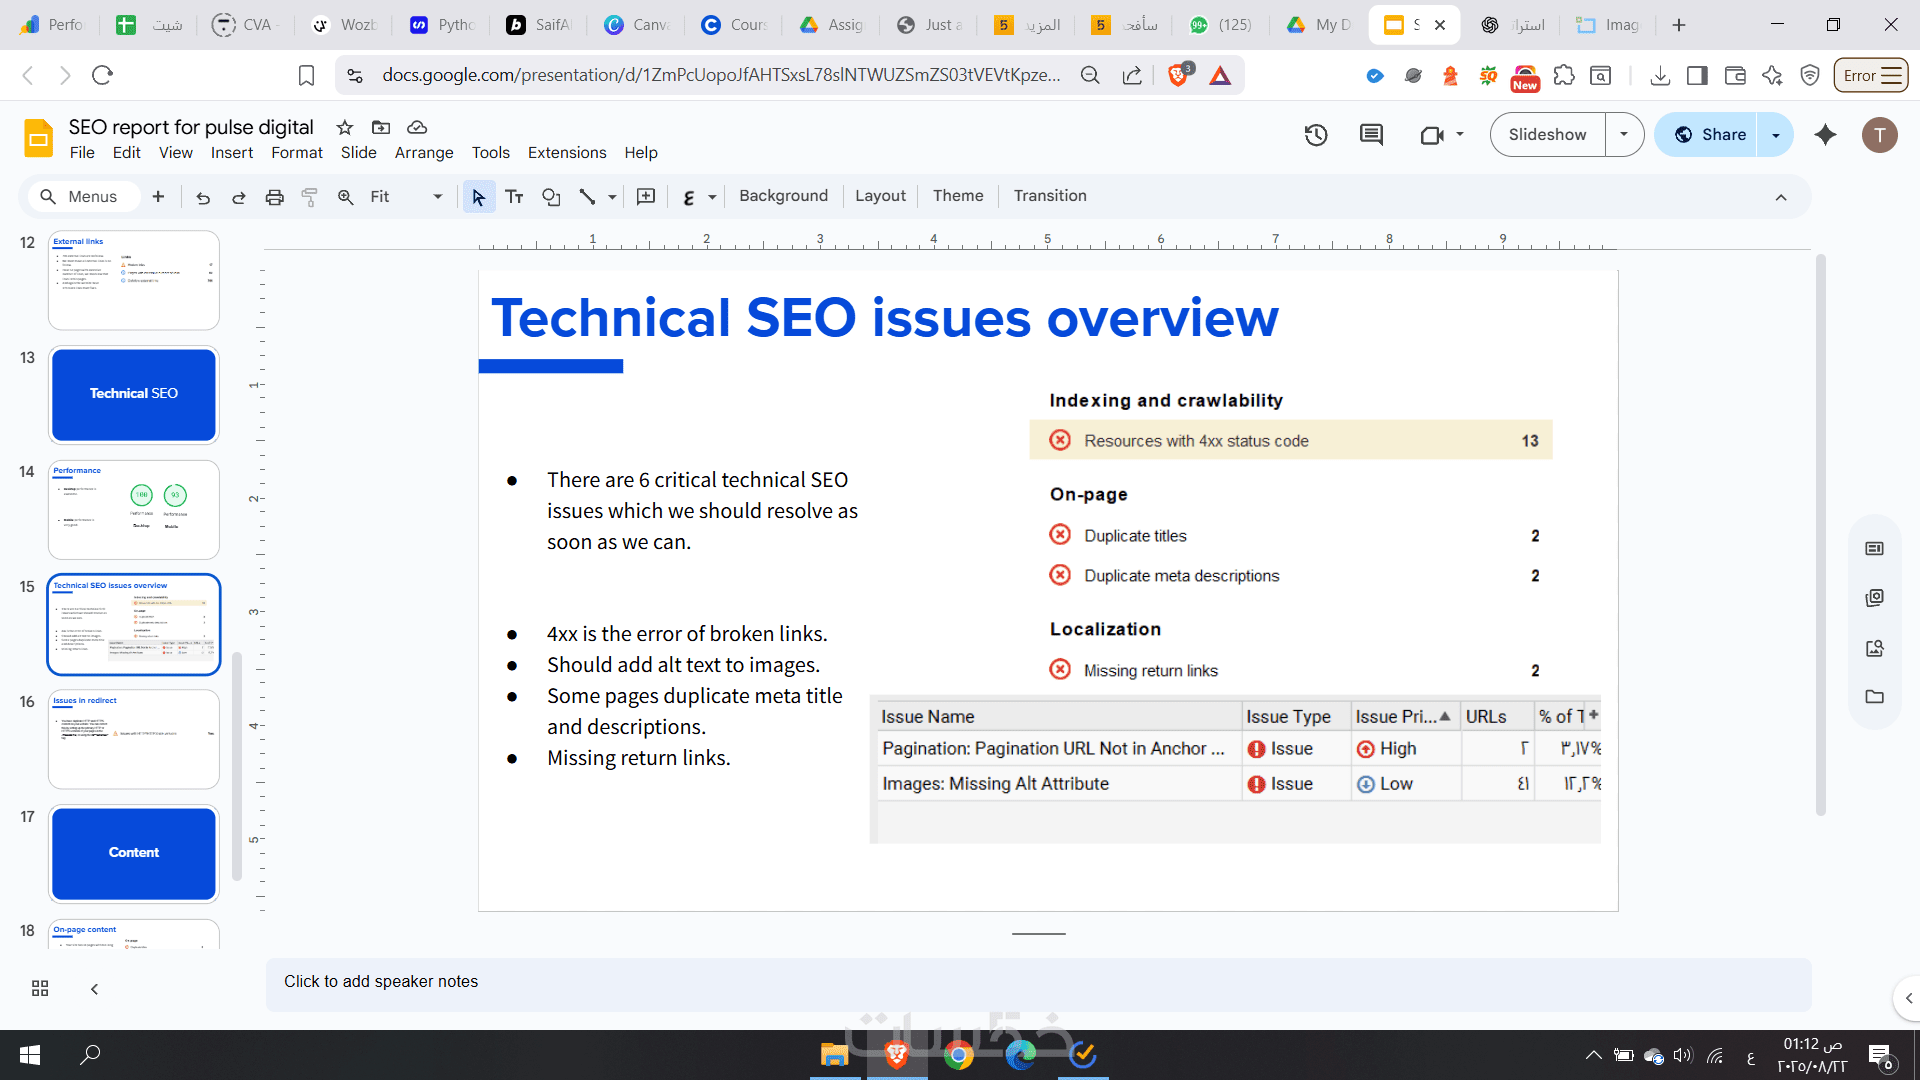Click the Paint format icon
The height and width of the screenshot is (1080, 1920).
310,197
